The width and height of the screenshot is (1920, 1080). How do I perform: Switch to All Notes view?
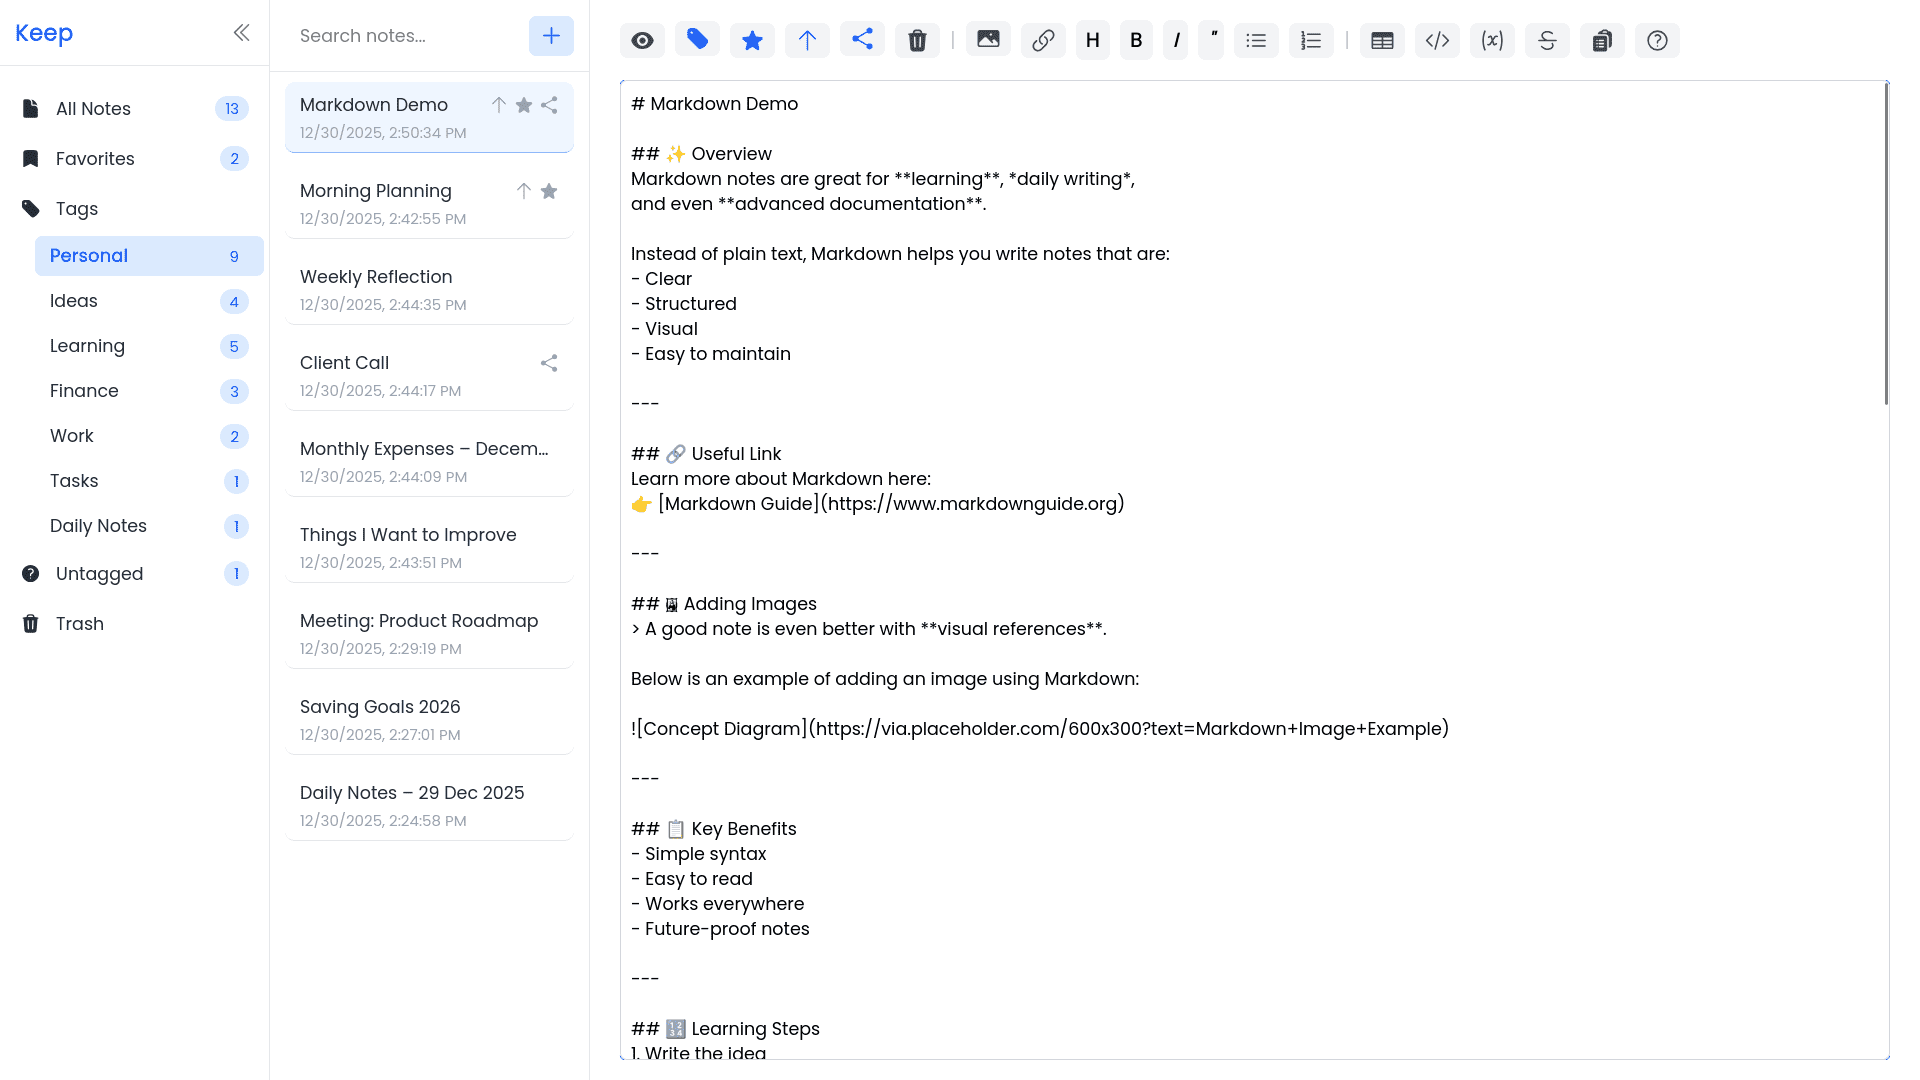pos(94,108)
